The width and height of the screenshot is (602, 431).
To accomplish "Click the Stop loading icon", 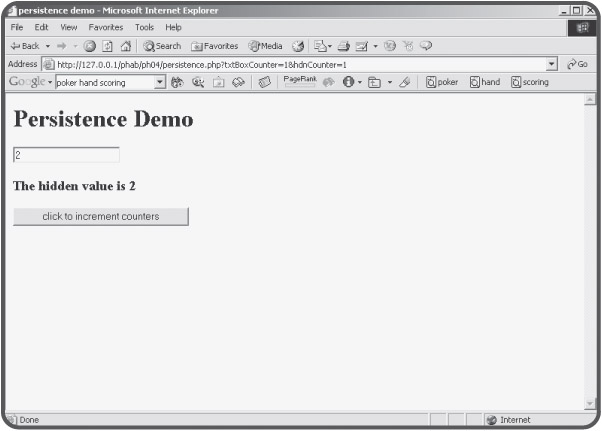I will point(90,46).
